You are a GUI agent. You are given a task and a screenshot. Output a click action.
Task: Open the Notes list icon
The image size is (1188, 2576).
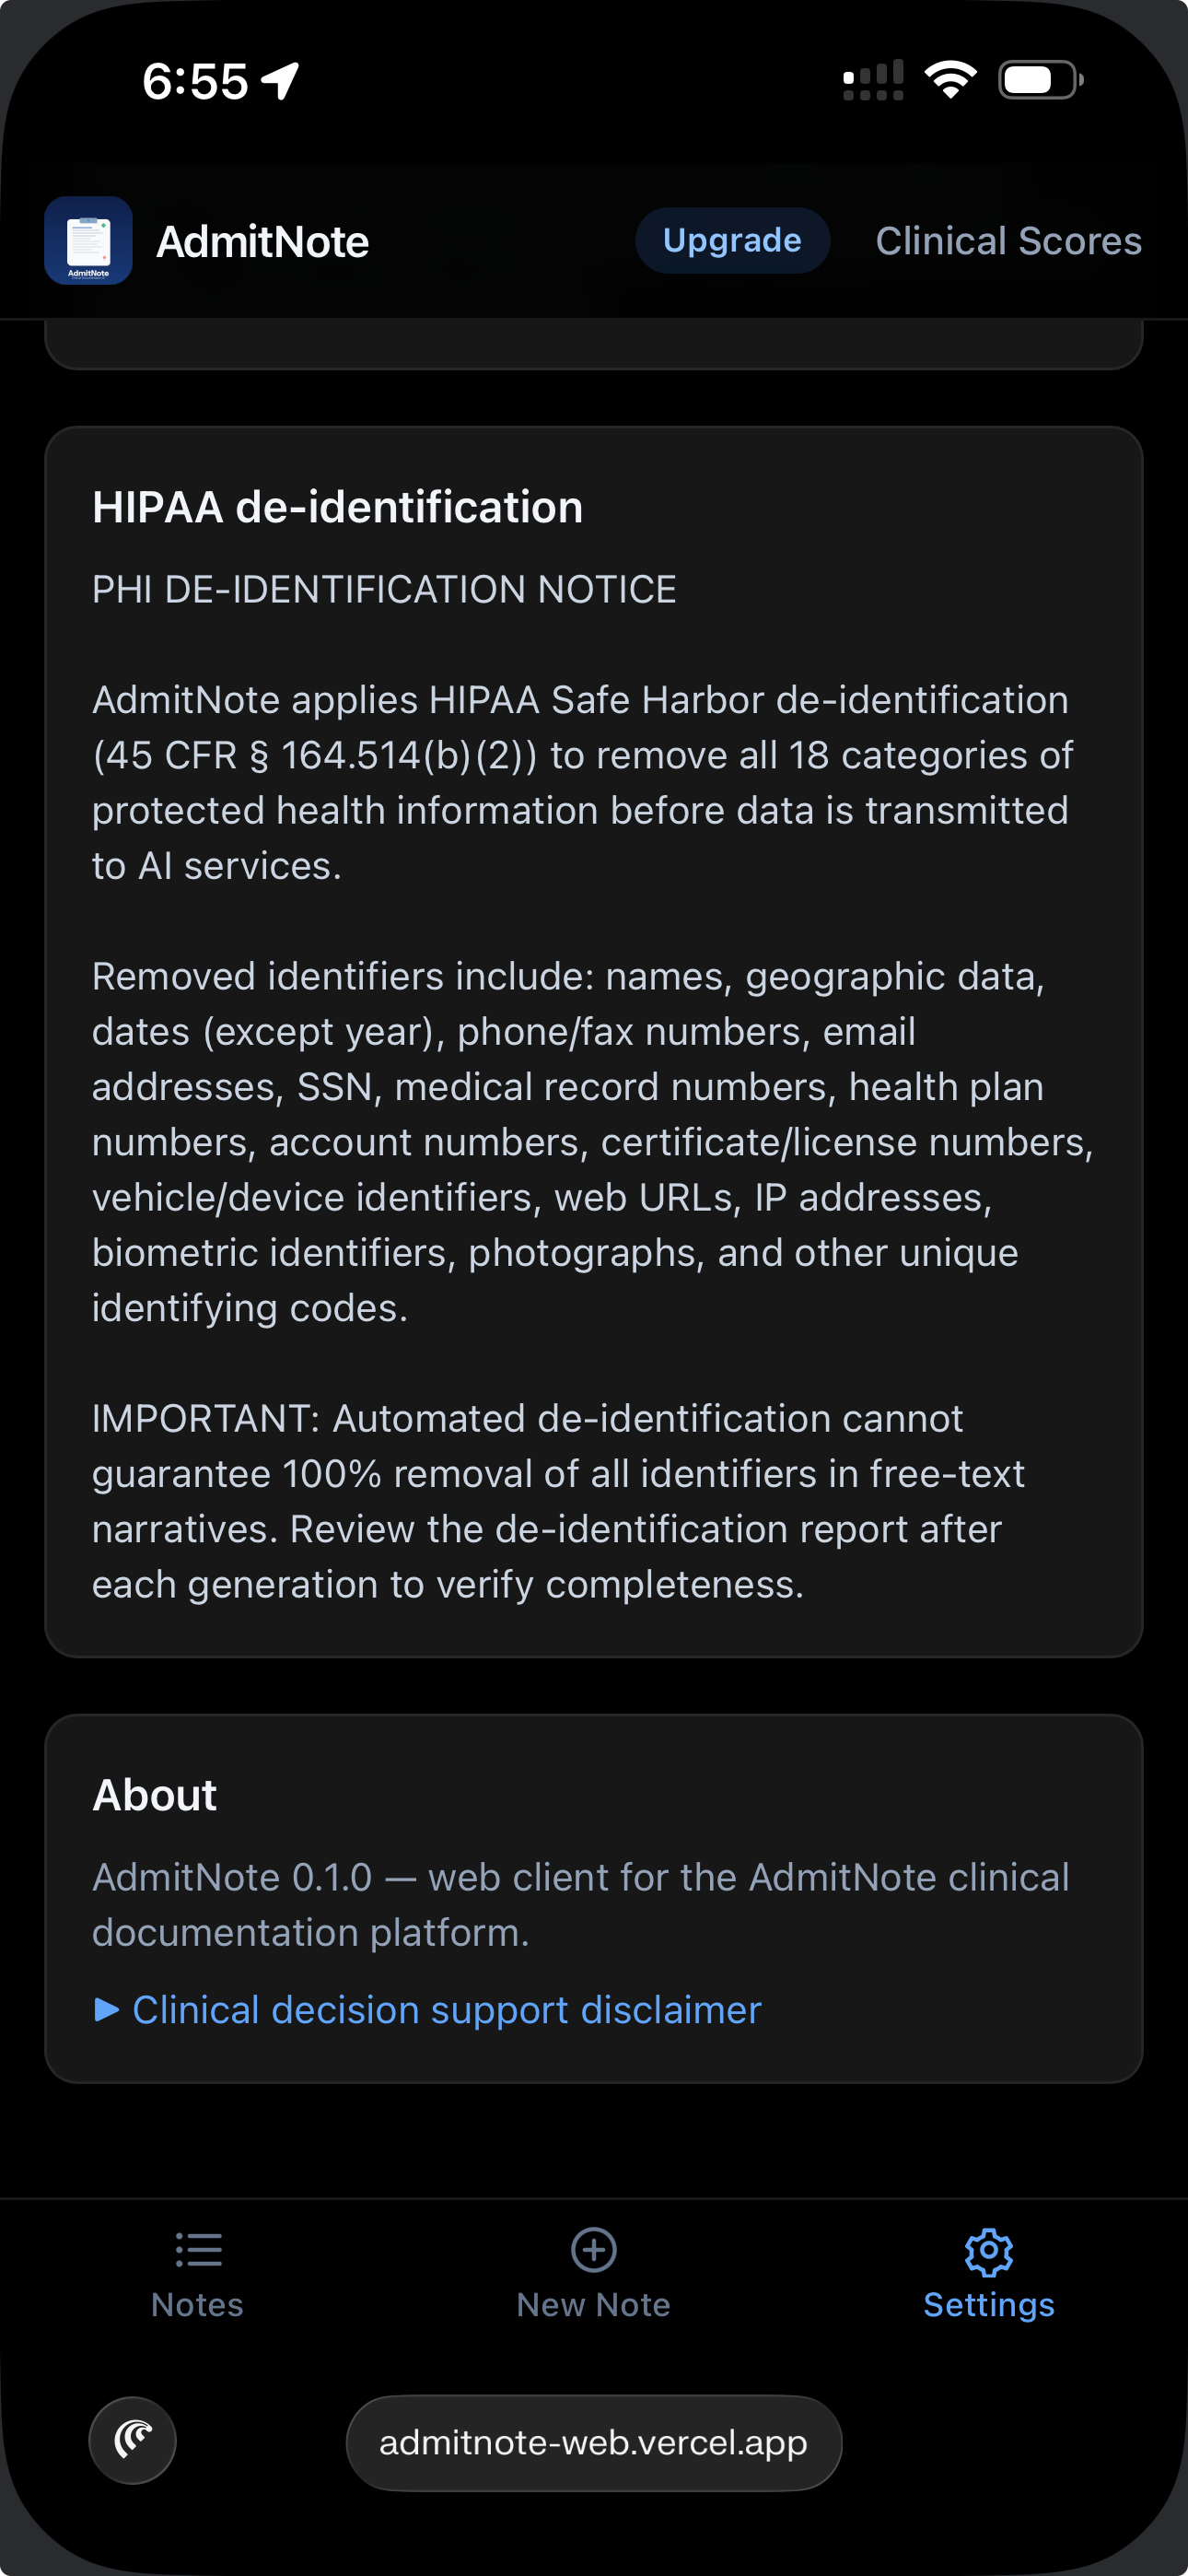(x=198, y=2249)
